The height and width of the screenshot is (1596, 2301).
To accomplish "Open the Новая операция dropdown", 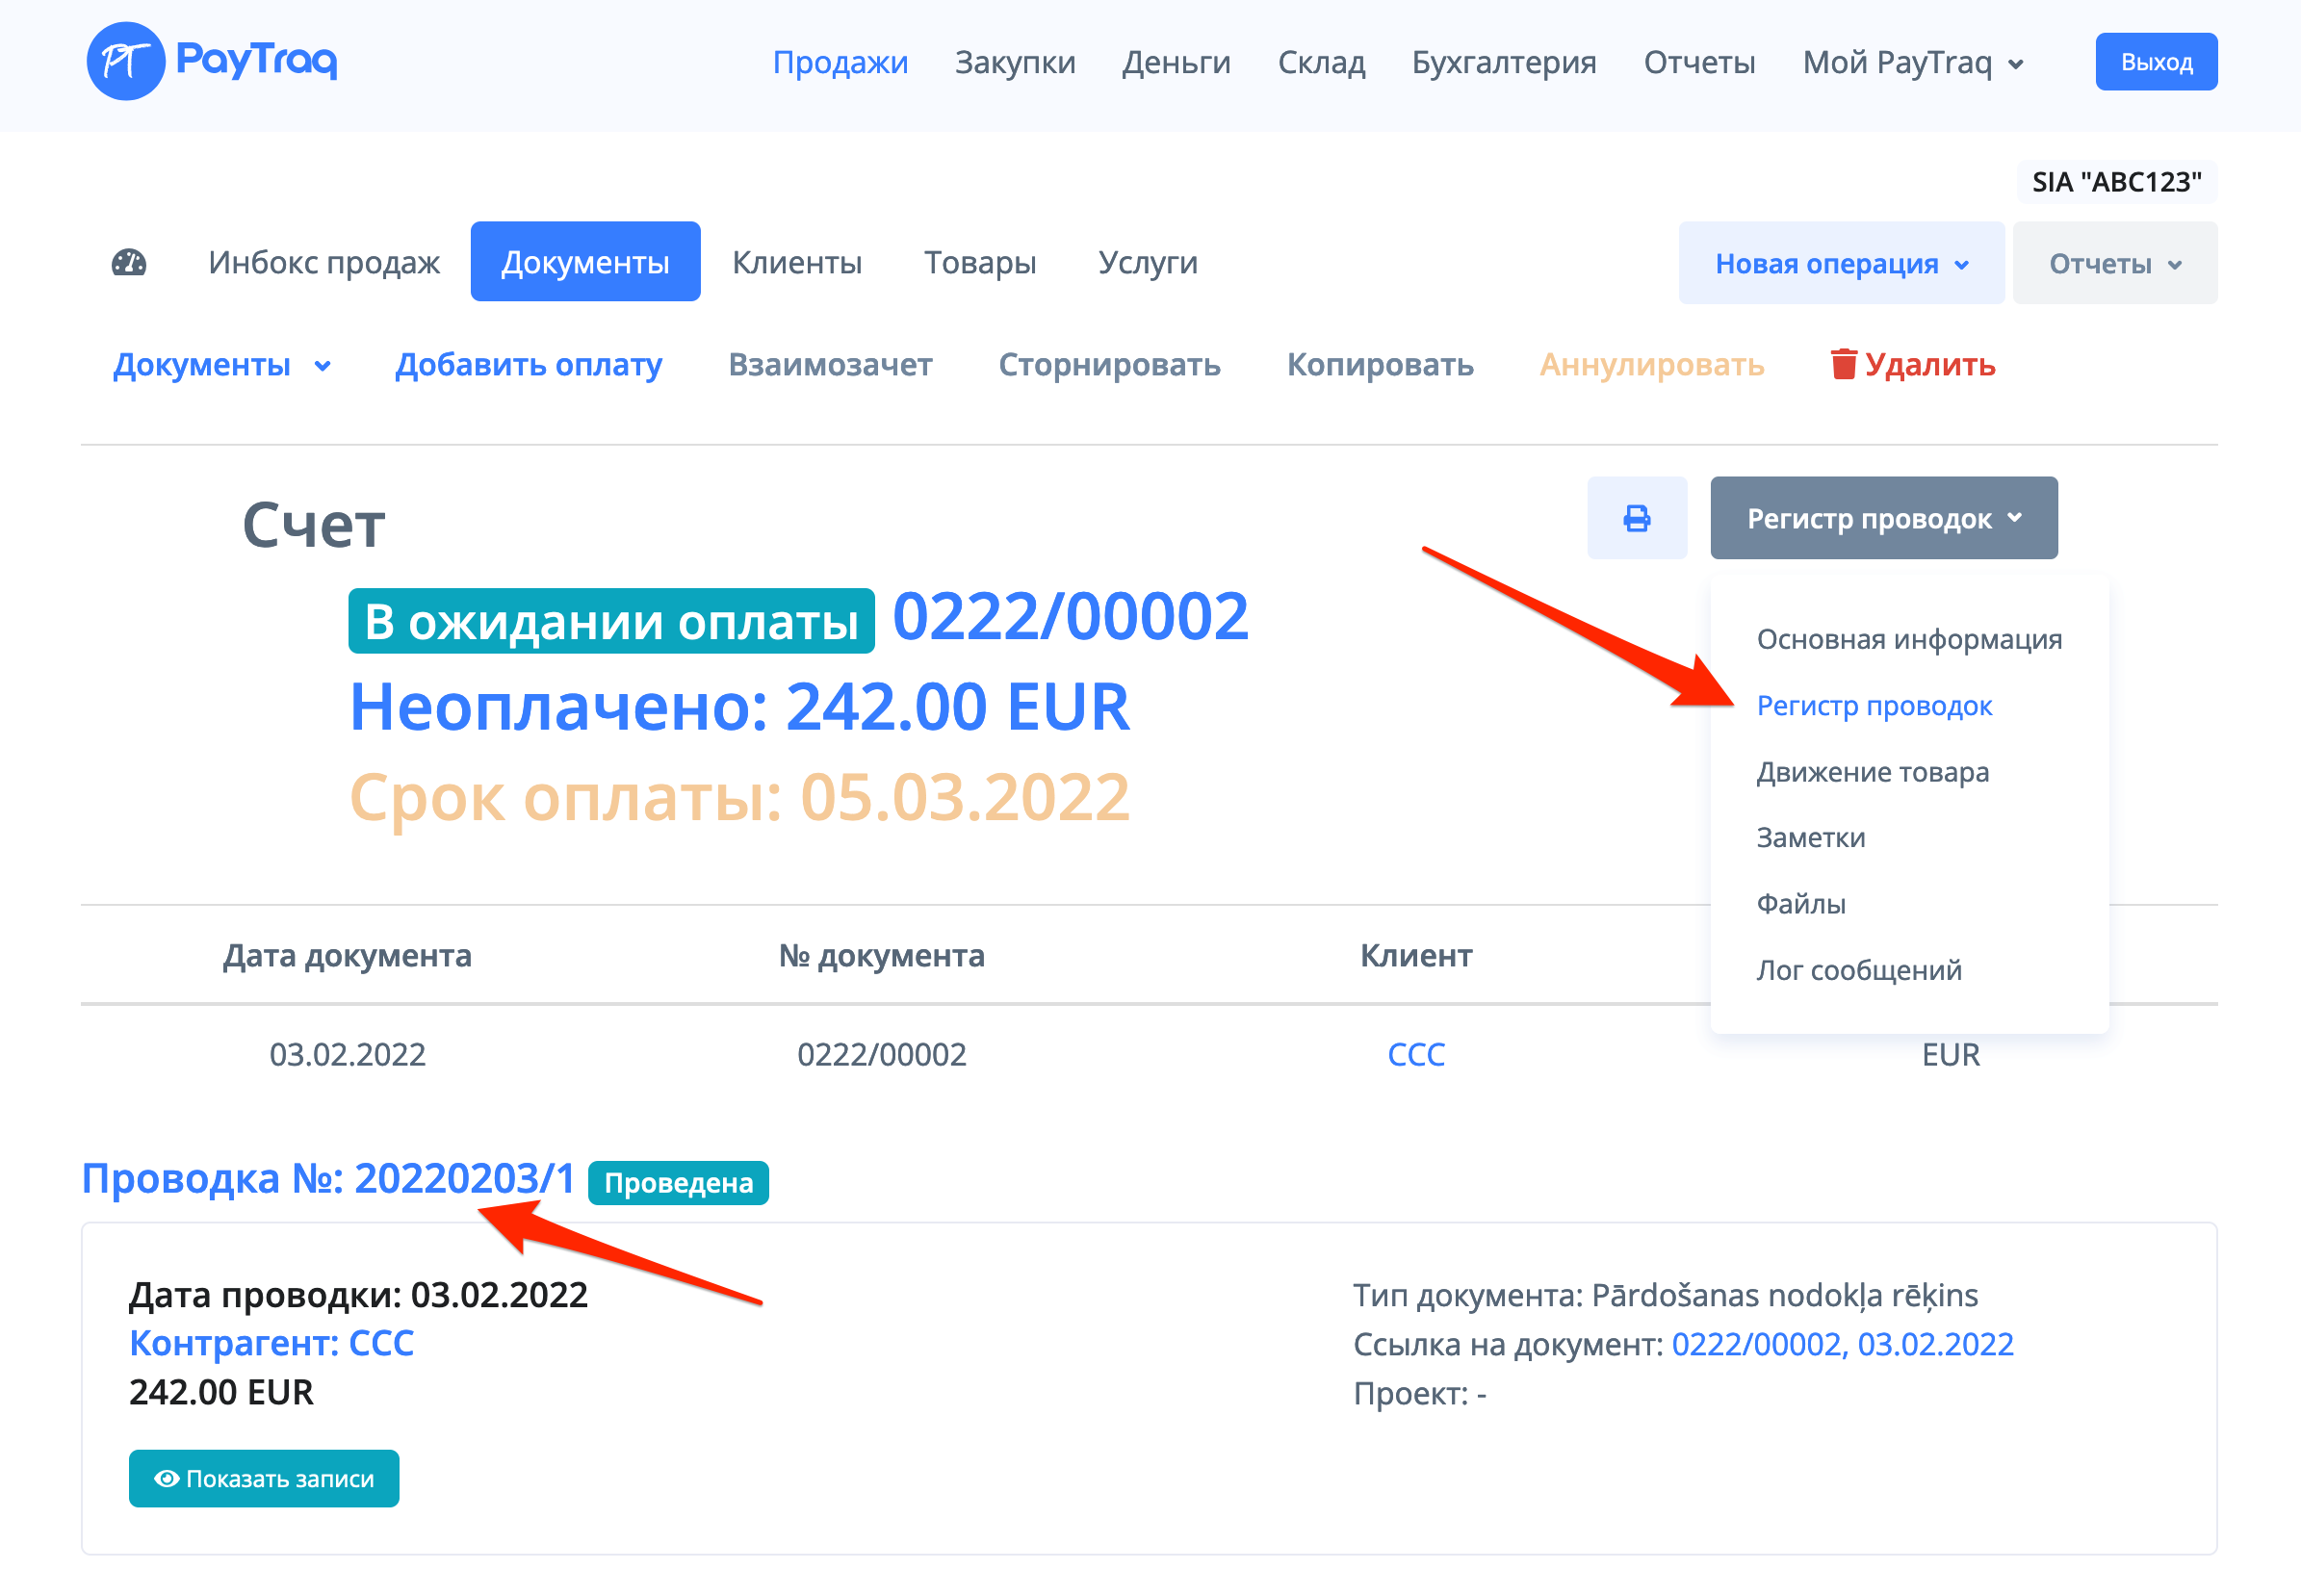I will (x=1841, y=264).
